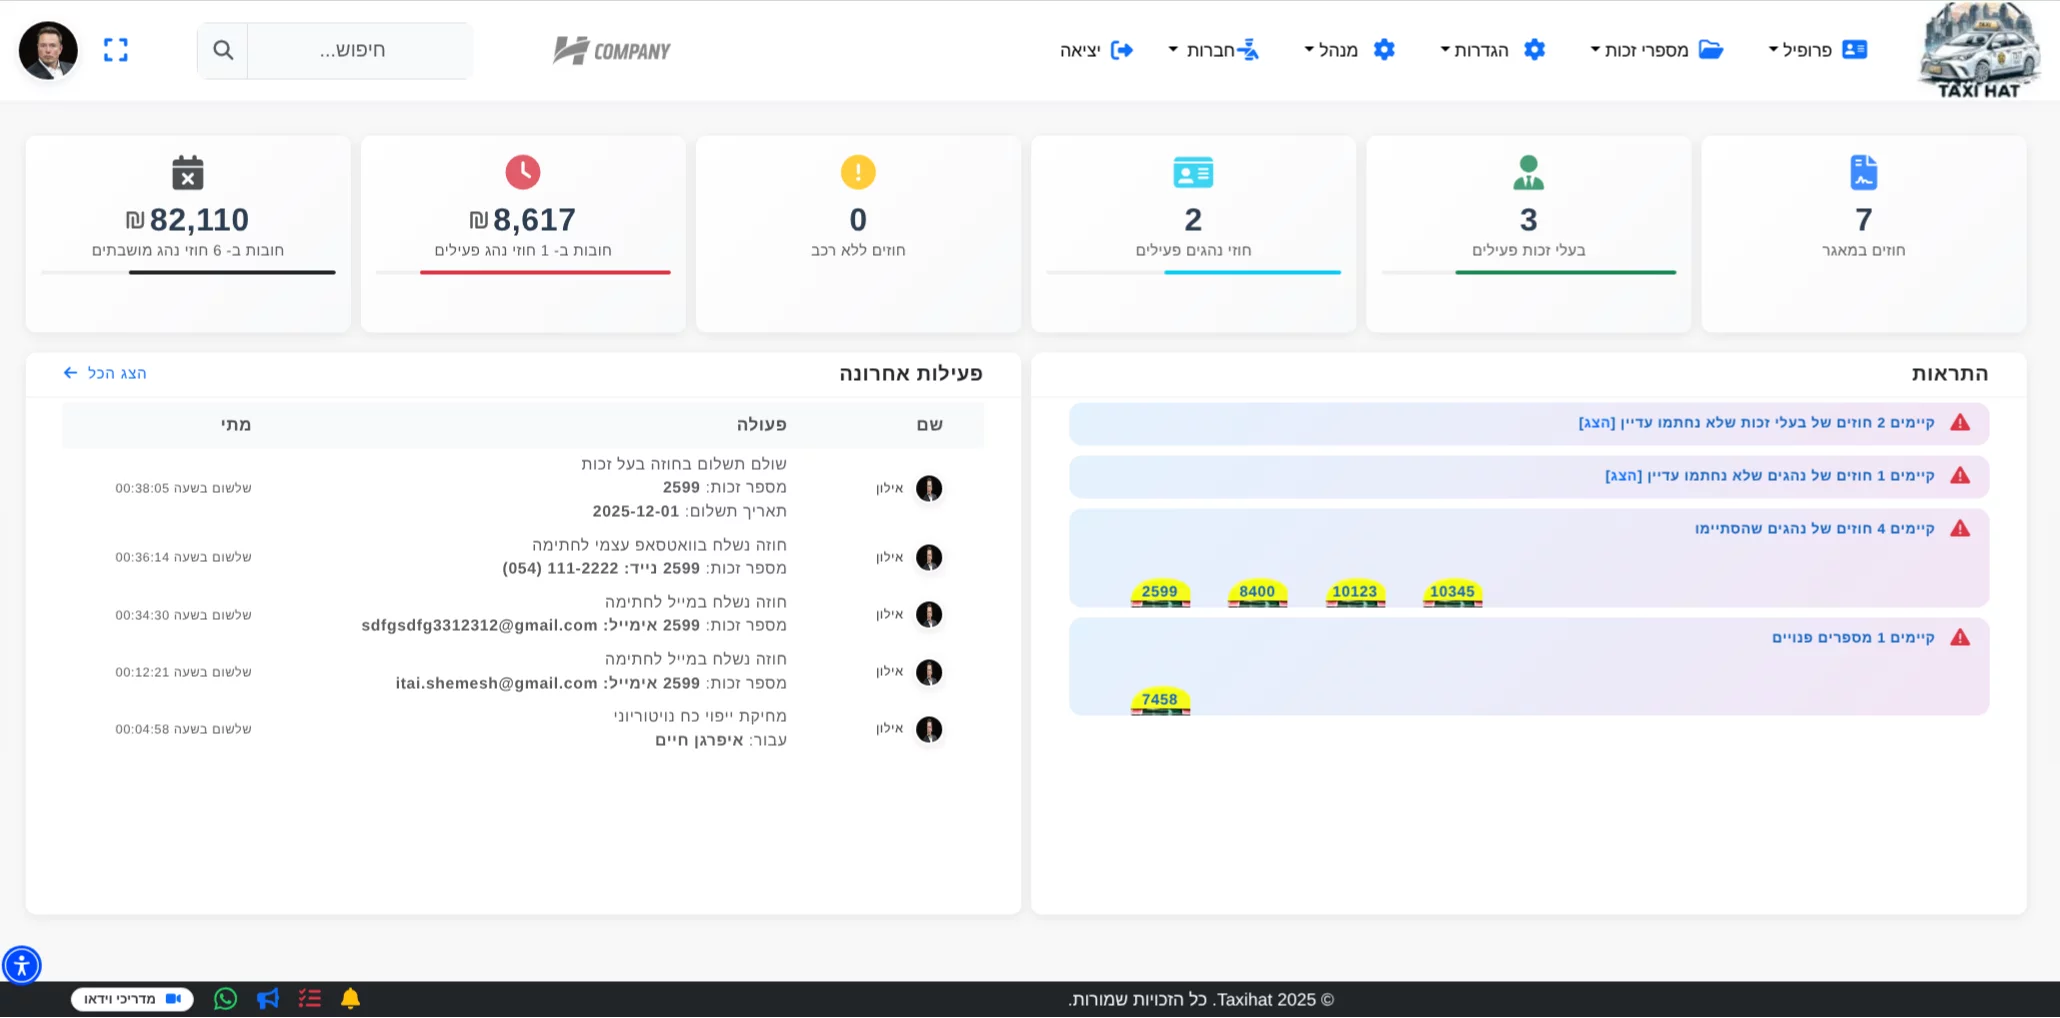Click user avatar in top corner
The width and height of the screenshot is (2060, 1018).
(x=48, y=50)
